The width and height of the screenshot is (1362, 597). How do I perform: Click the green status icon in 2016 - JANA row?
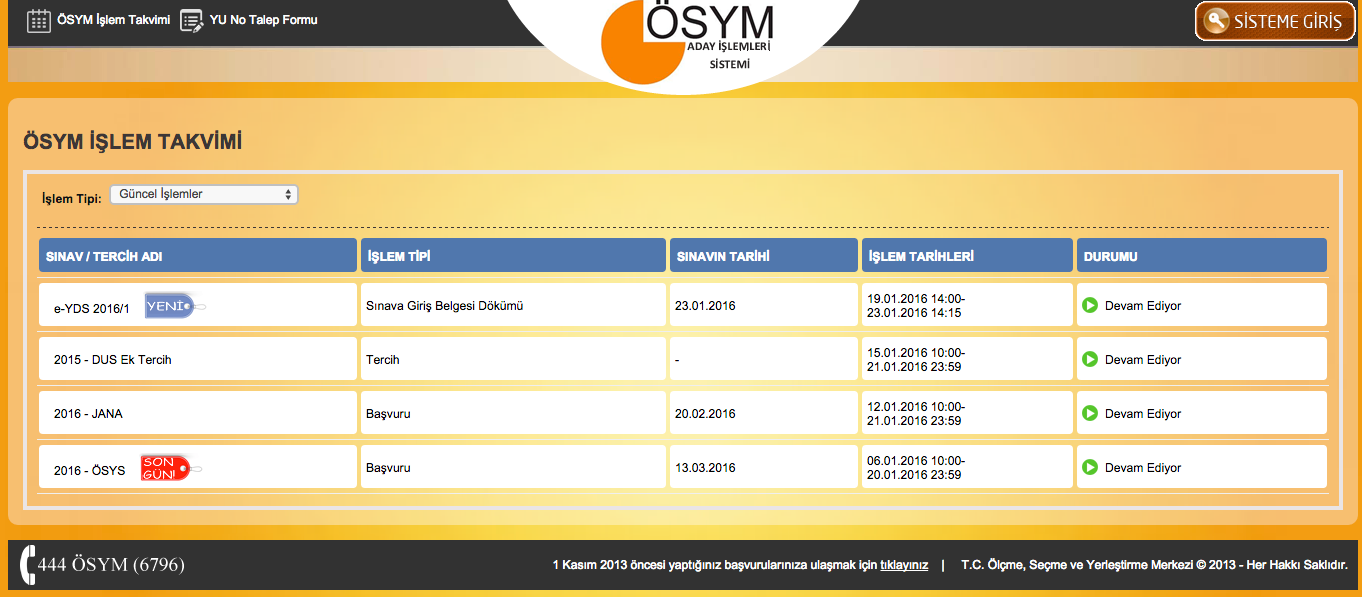click(1090, 413)
